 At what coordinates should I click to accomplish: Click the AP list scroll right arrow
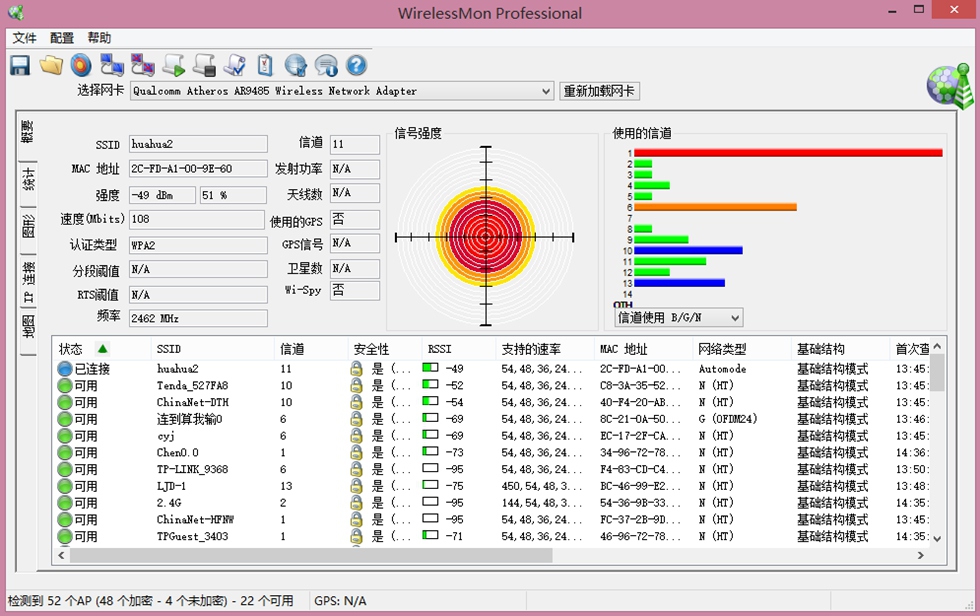921,555
